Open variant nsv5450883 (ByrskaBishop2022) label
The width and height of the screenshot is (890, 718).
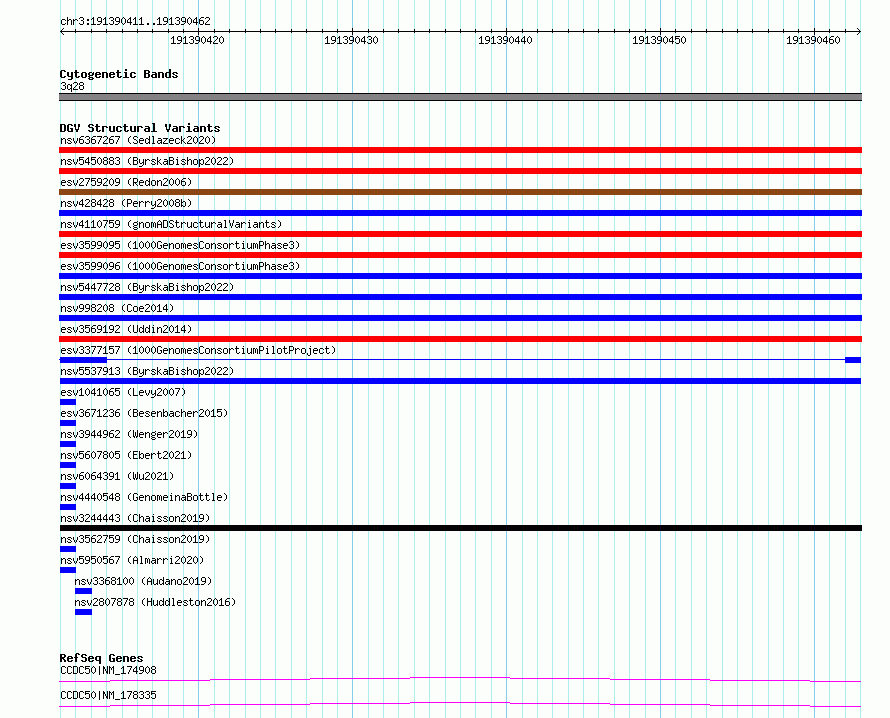(147, 161)
